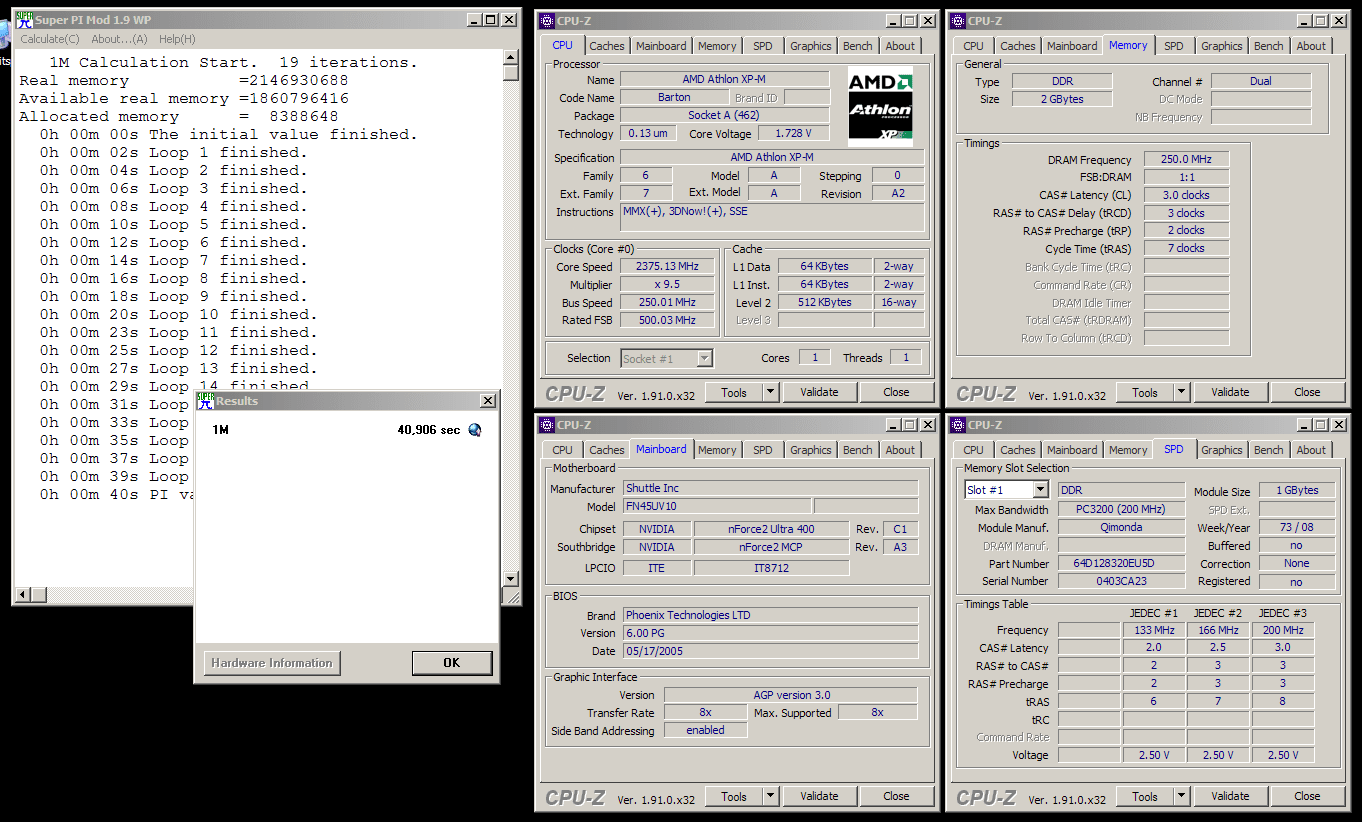Open the Slot #1 memory slot dropdown
Screen dimensions: 1362x822
tap(1040, 490)
